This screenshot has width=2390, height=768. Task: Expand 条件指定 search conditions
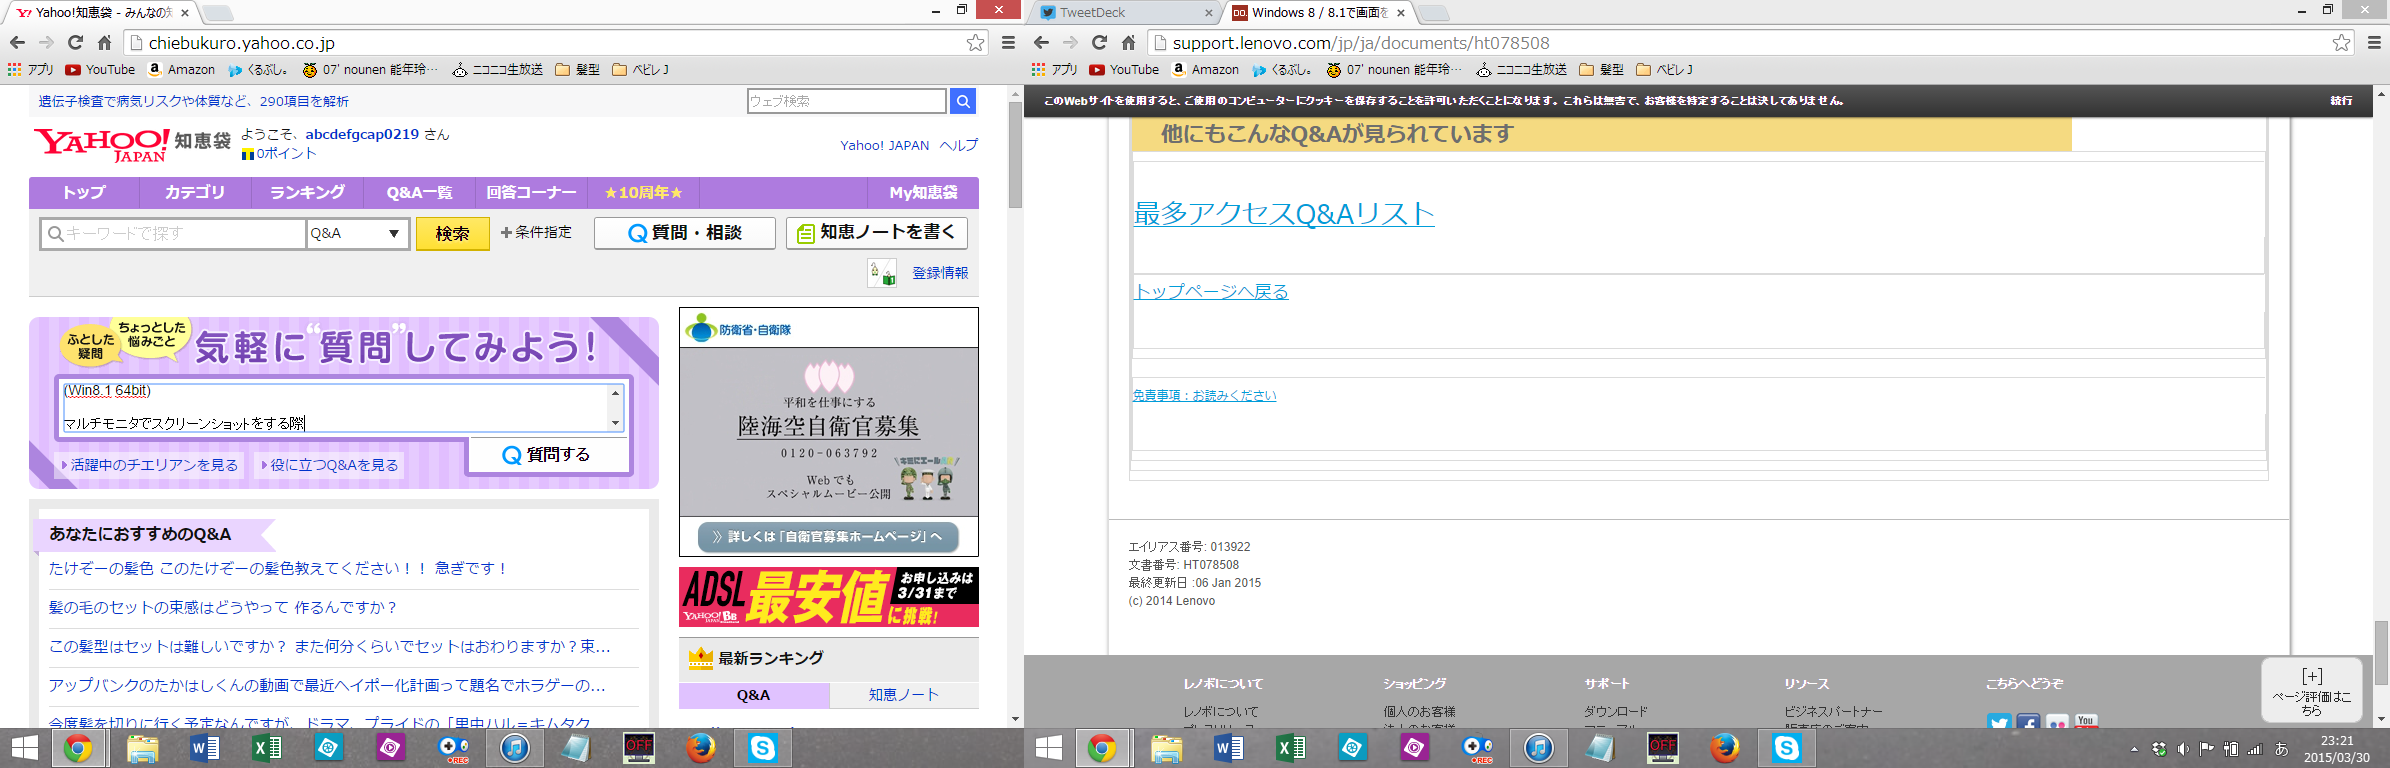click(536, 232)
